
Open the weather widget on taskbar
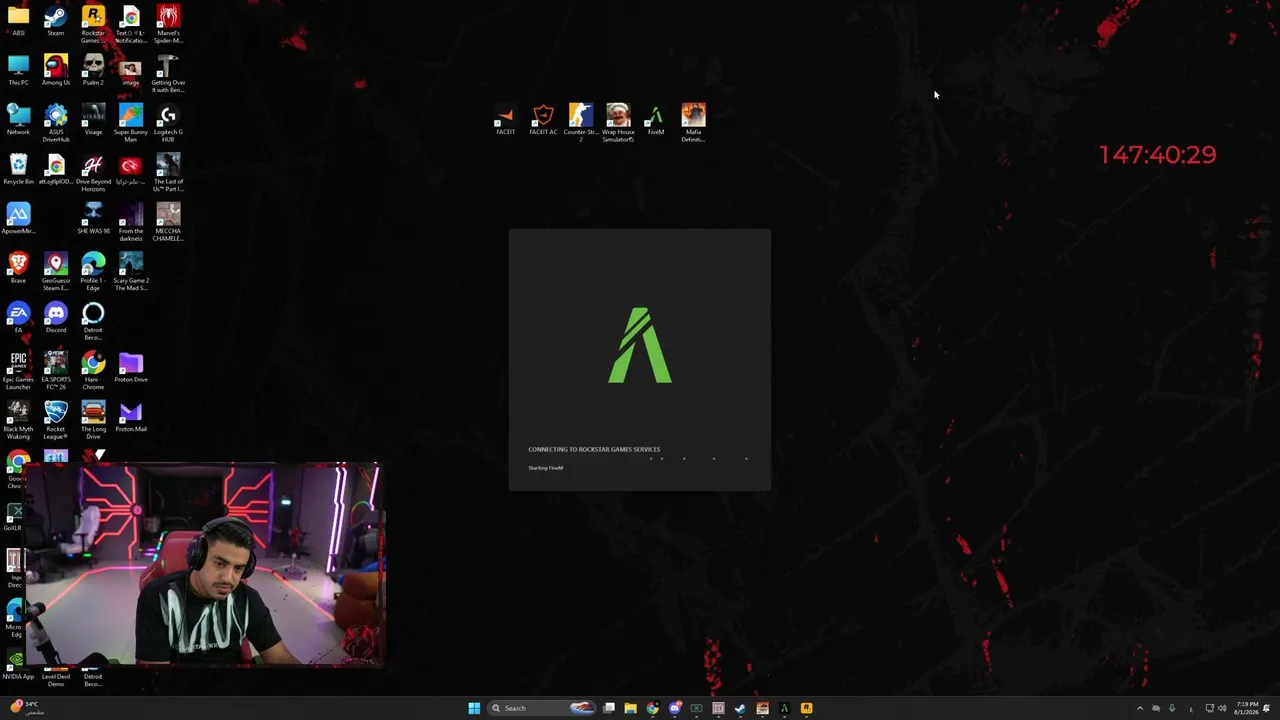pyautogui.click(x=24, y=707)
